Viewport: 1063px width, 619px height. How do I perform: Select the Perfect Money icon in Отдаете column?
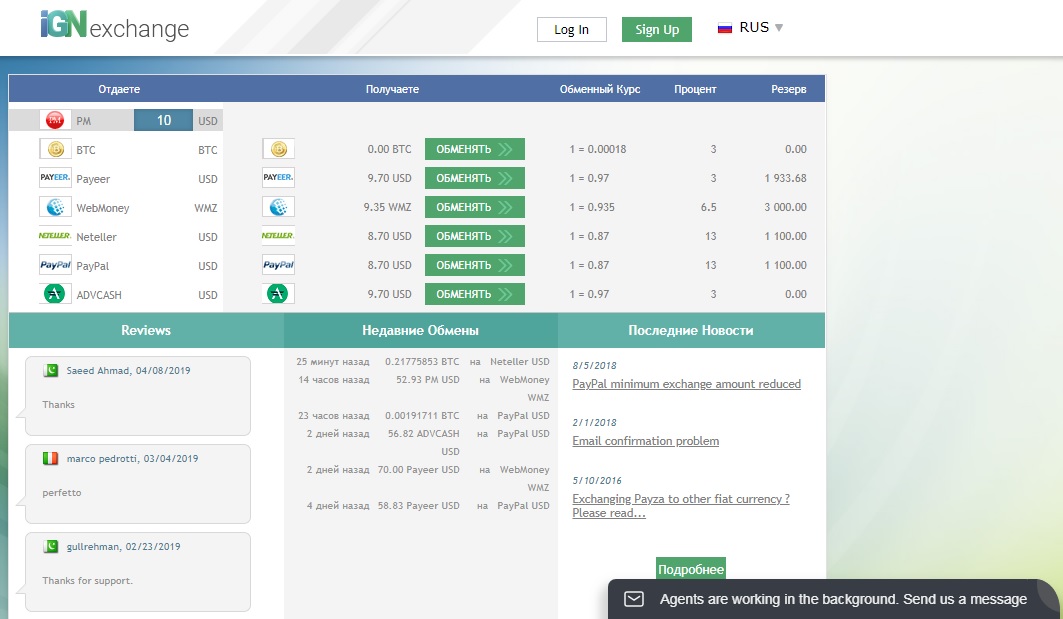coord(55,120)
